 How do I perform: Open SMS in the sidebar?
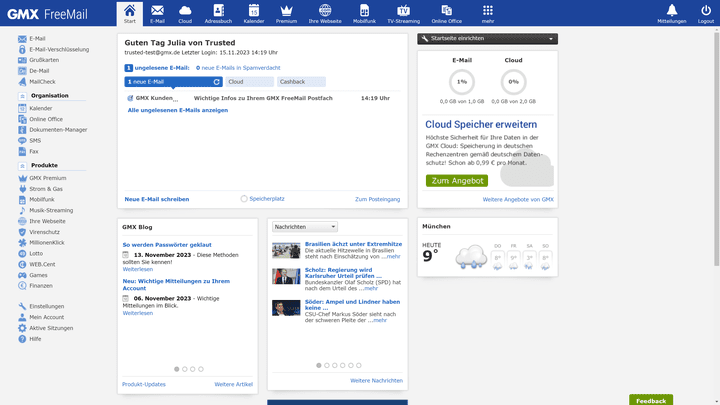tap(29, 141)
